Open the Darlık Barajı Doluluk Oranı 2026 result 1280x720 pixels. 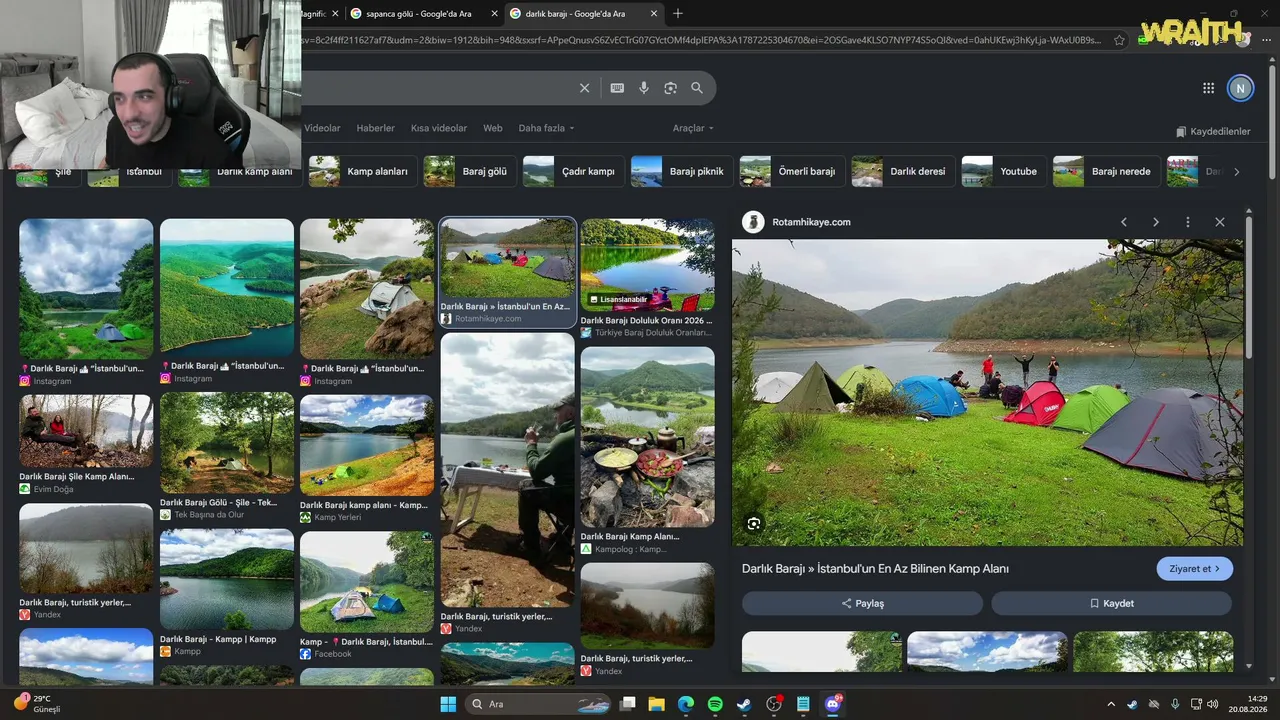647,277
